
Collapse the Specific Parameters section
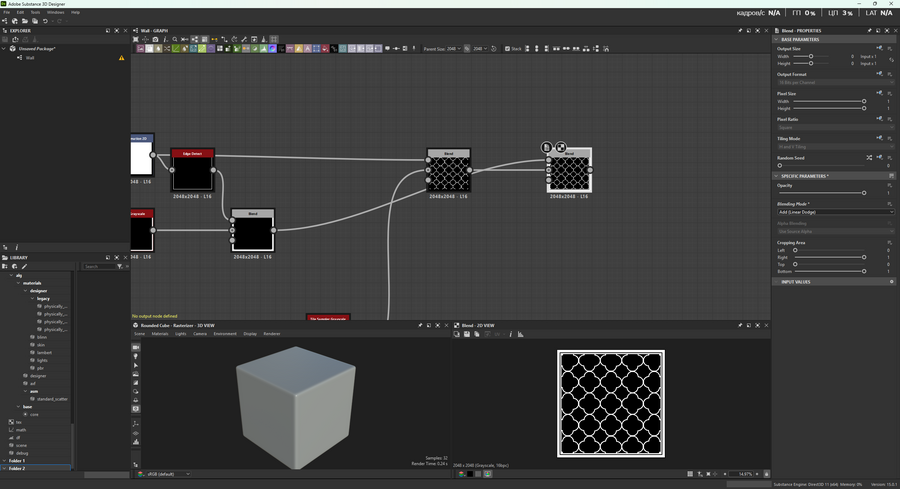(x=778, y=176)
